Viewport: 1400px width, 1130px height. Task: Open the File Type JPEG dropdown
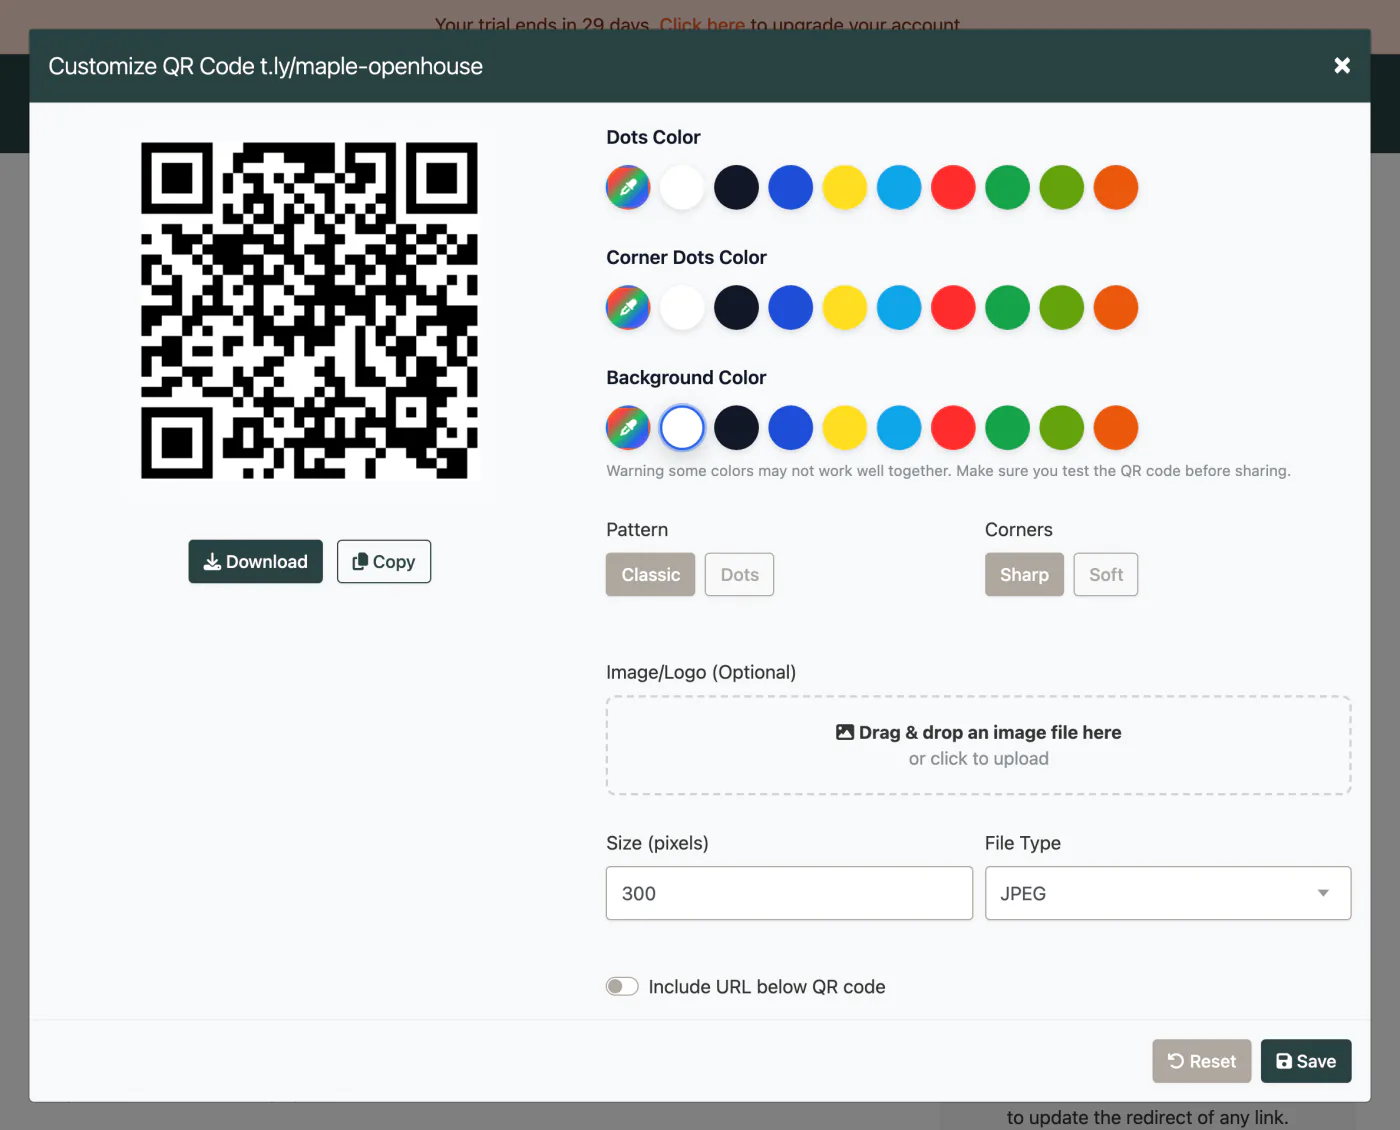point(1168,893)
